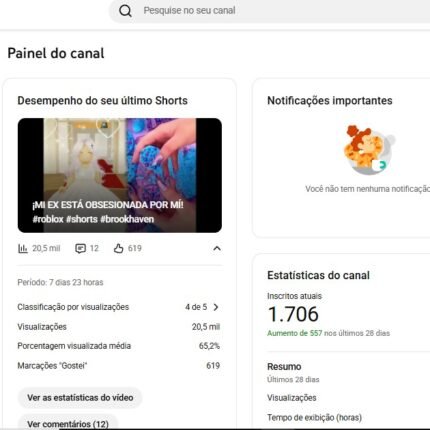
Task: Click Tempo de exibição (horas) row
Action: 348,417
